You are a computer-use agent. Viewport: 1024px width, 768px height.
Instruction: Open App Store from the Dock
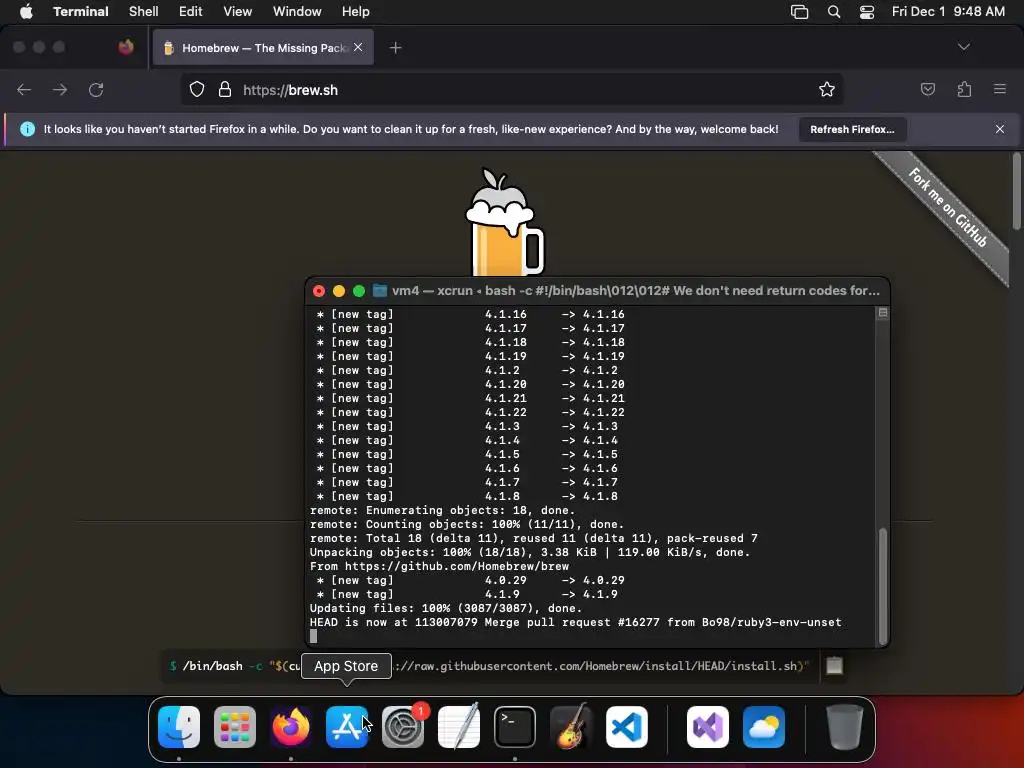(347, 727)
